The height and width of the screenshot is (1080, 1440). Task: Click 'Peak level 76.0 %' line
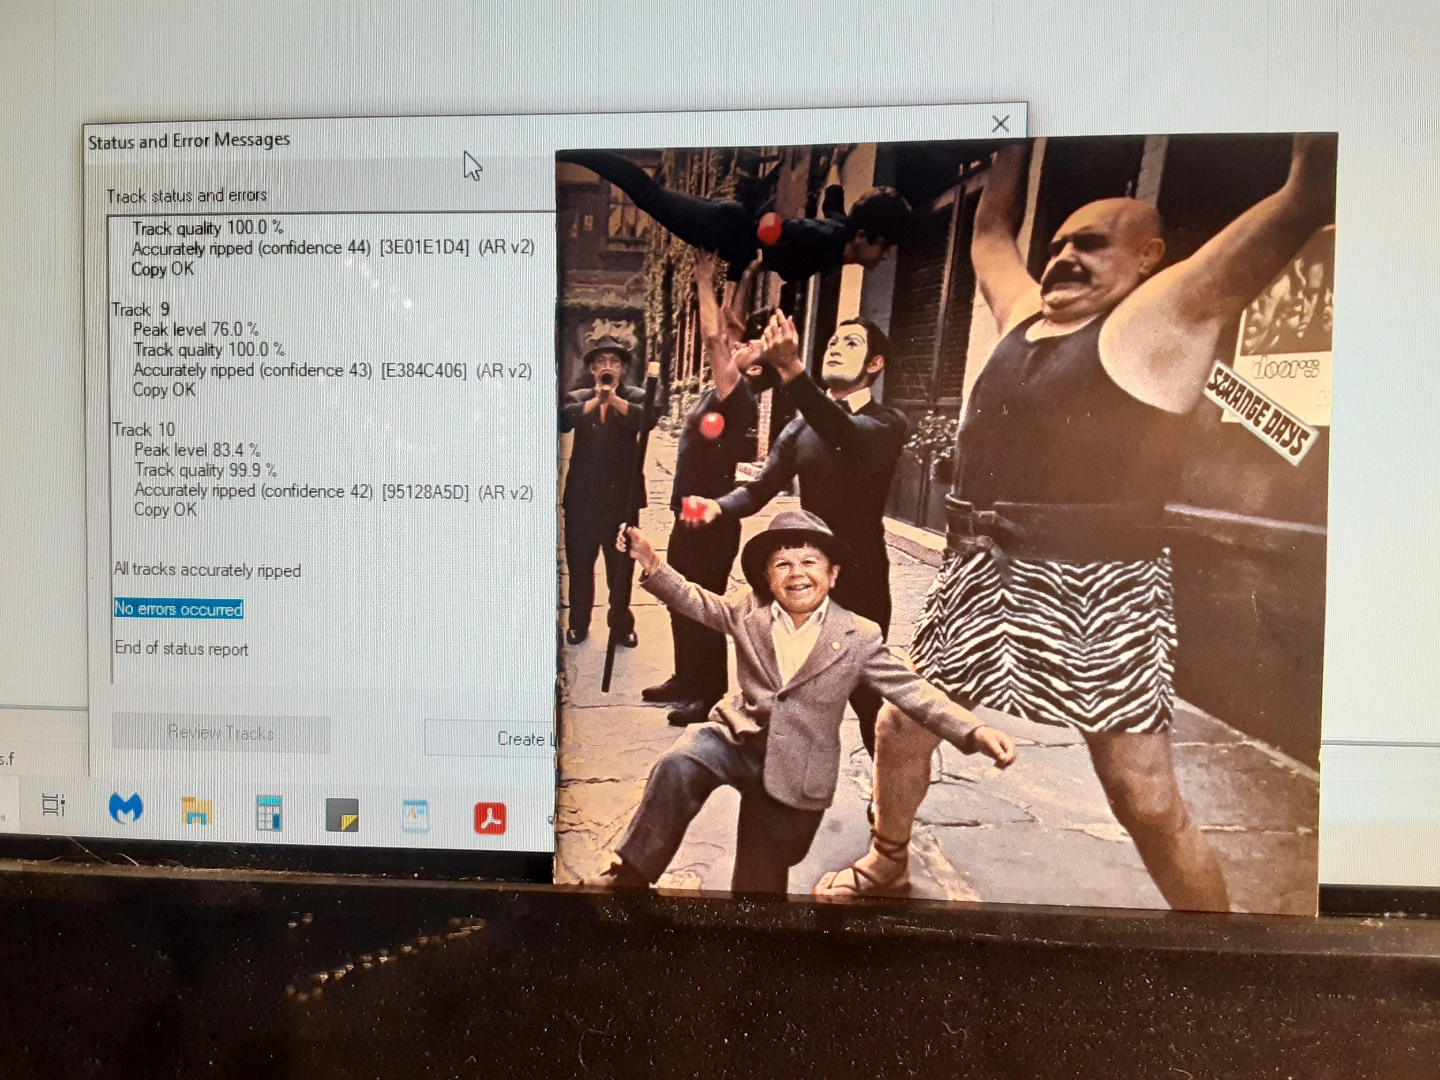click(196, 329)
